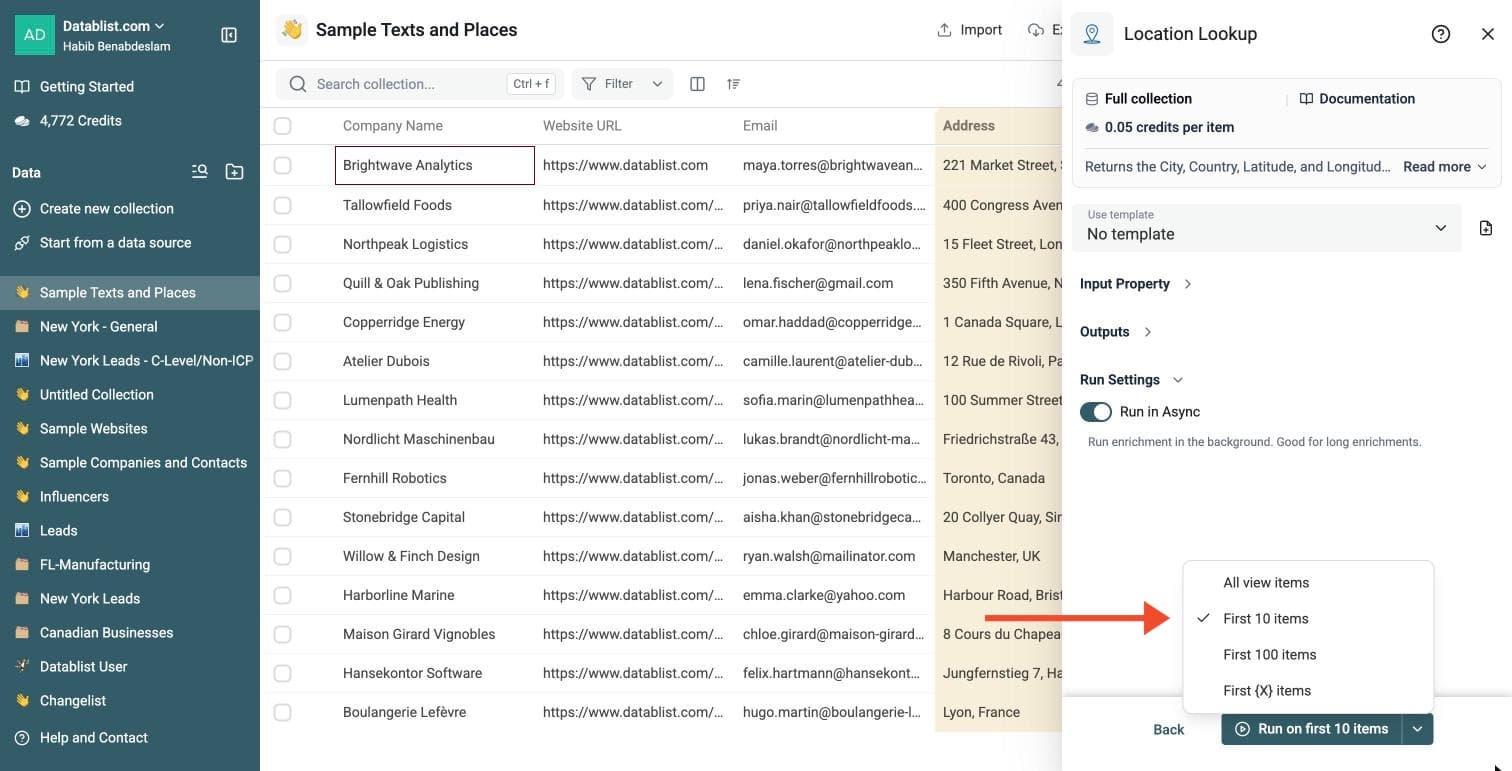Click Create new collection
The image size is (1512, 771).
click(94, 209)
